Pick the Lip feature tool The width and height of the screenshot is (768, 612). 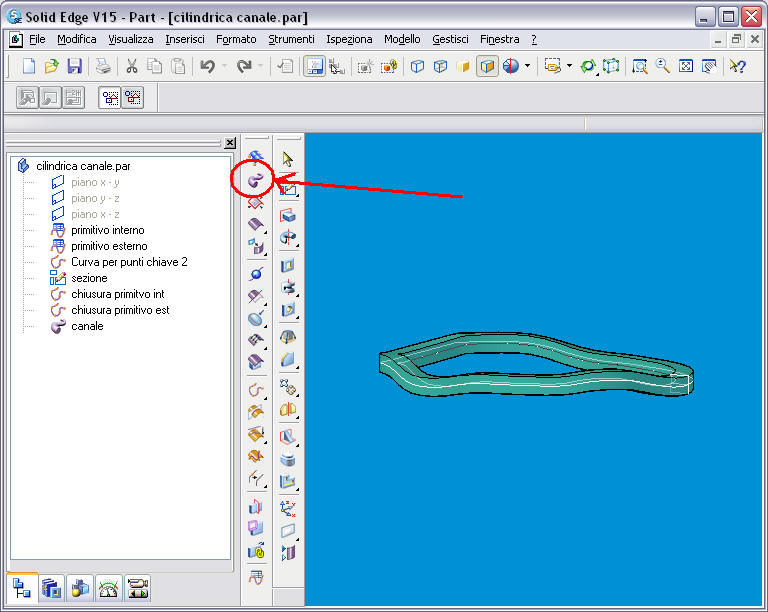tap(288, 482)
